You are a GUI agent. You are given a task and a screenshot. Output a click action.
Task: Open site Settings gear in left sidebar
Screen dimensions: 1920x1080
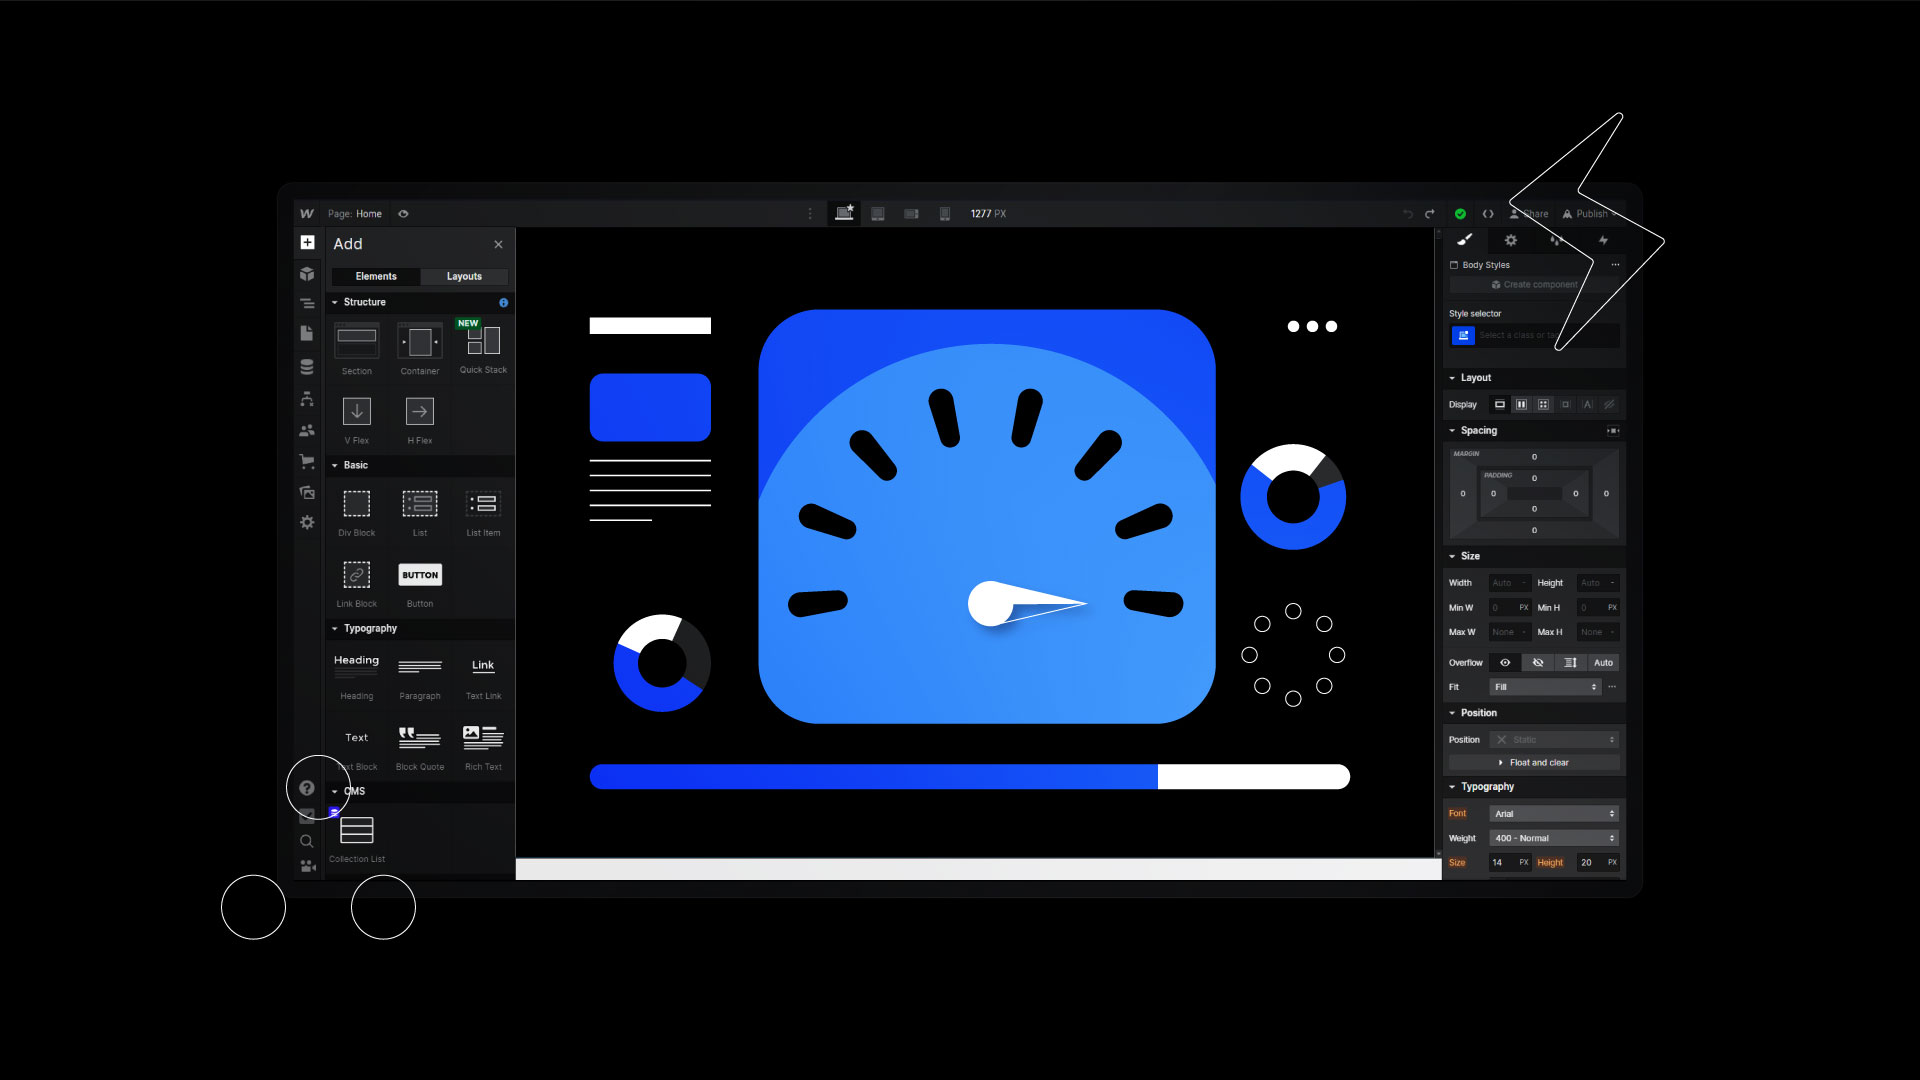click(307, 522)
